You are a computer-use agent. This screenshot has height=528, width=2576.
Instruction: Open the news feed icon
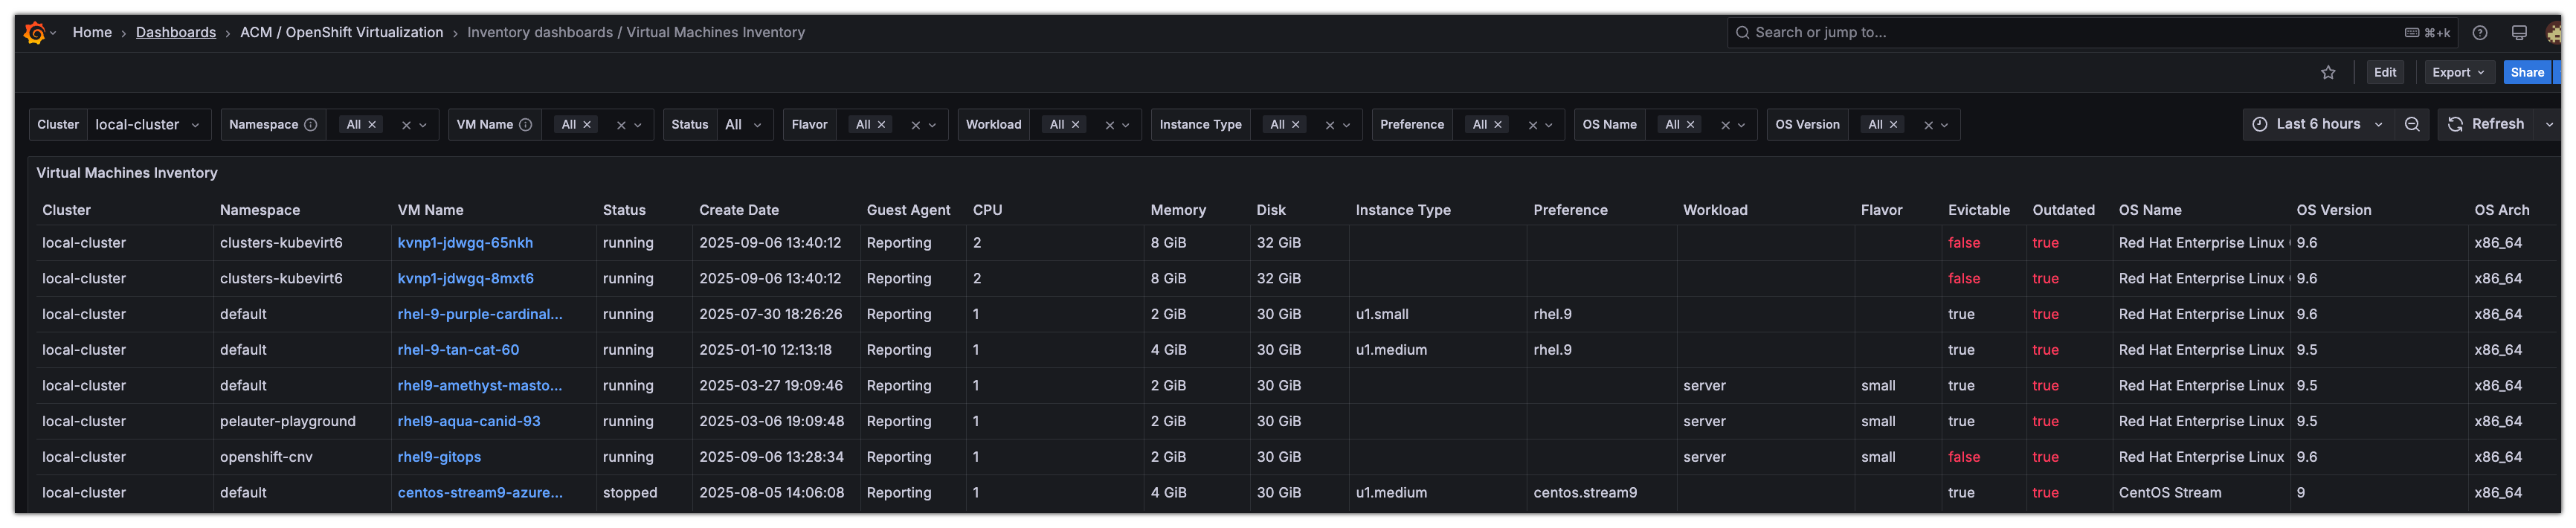(2519, 33)
